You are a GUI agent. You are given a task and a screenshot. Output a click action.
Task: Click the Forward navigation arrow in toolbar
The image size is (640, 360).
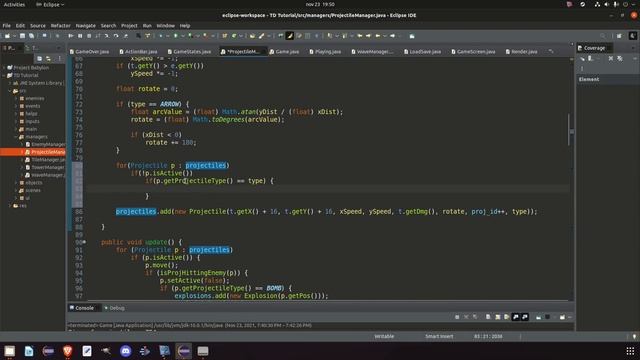[393, 36]
